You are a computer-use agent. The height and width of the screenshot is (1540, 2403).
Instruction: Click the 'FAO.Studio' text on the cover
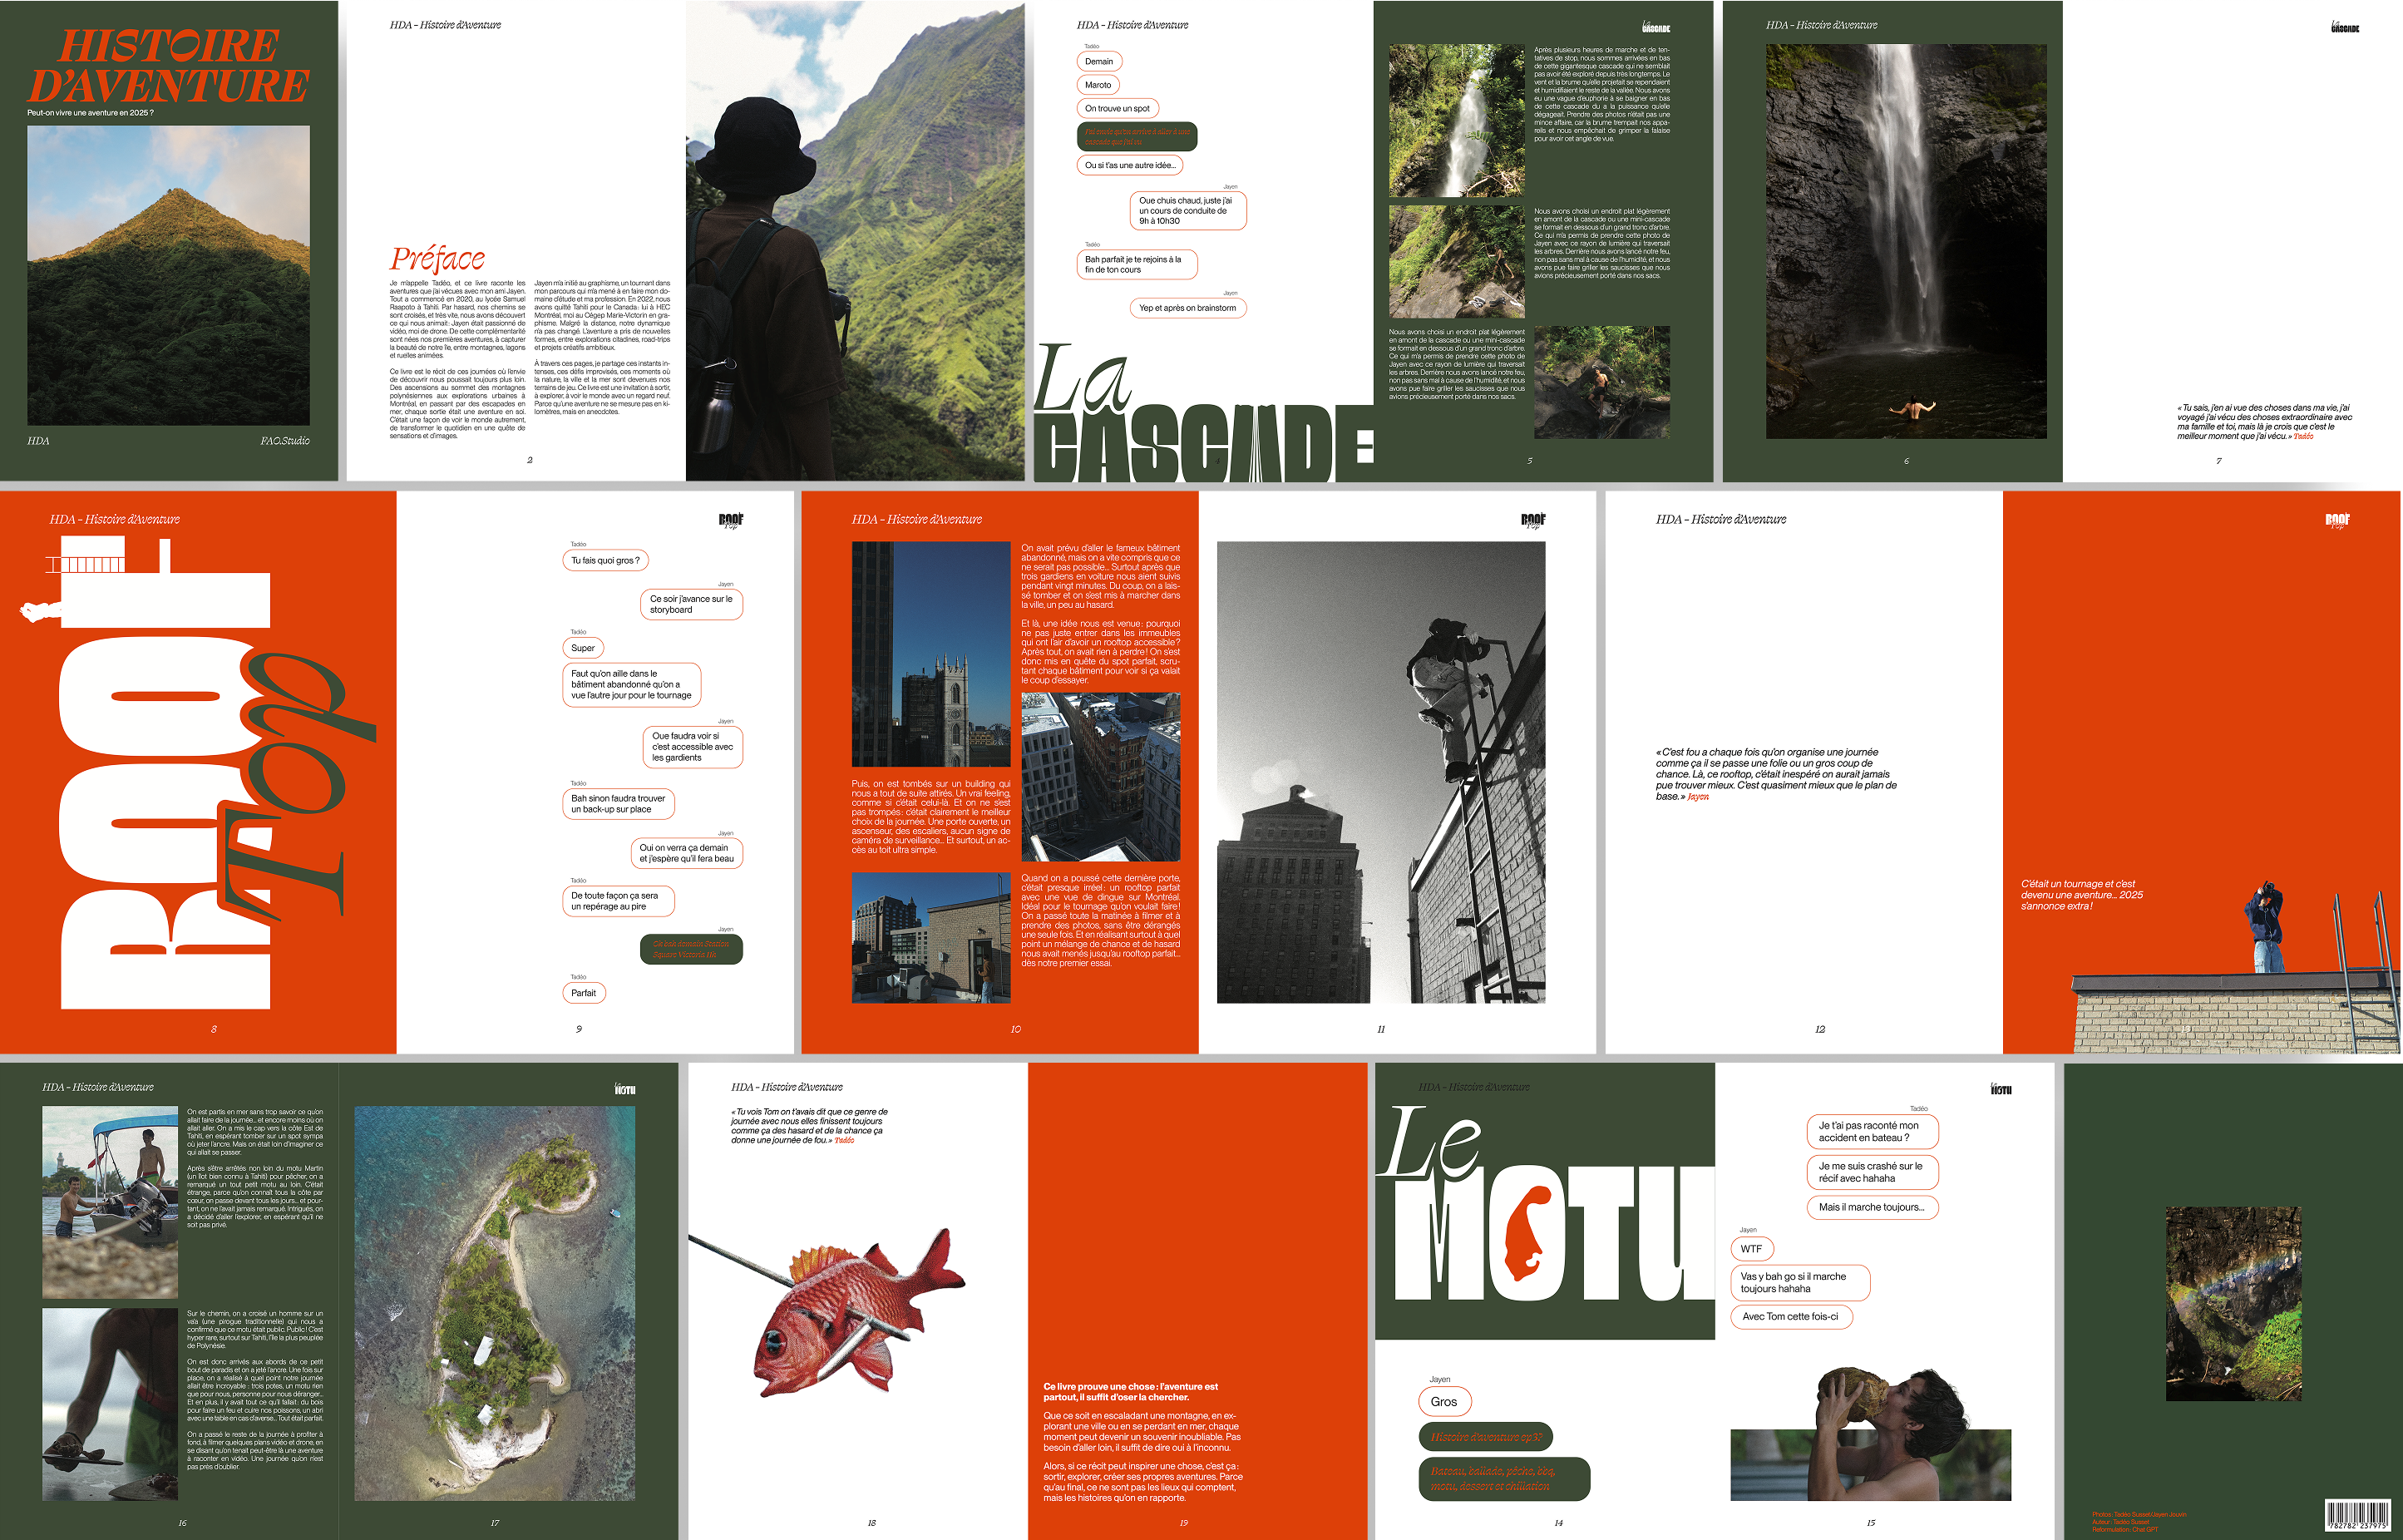[x=285, y=441]
